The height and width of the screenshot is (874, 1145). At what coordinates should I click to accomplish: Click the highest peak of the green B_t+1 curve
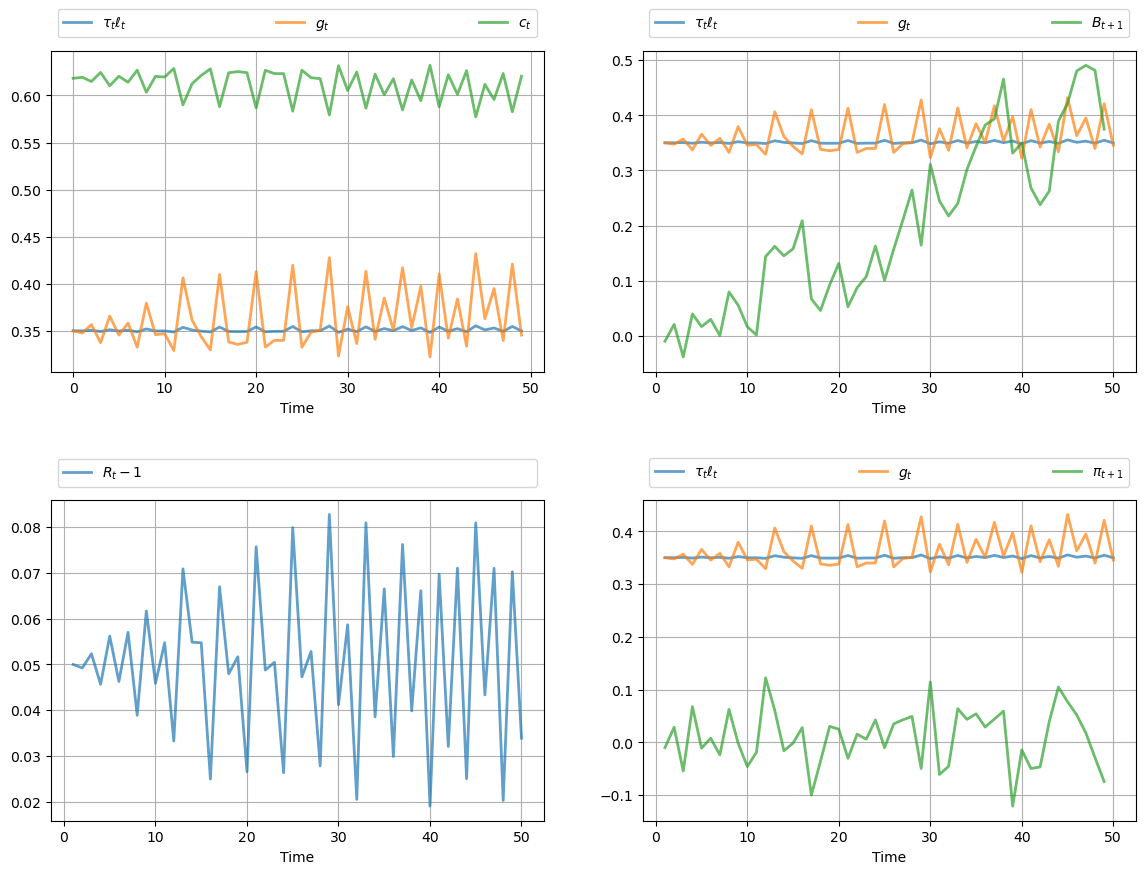(1085, 66)
